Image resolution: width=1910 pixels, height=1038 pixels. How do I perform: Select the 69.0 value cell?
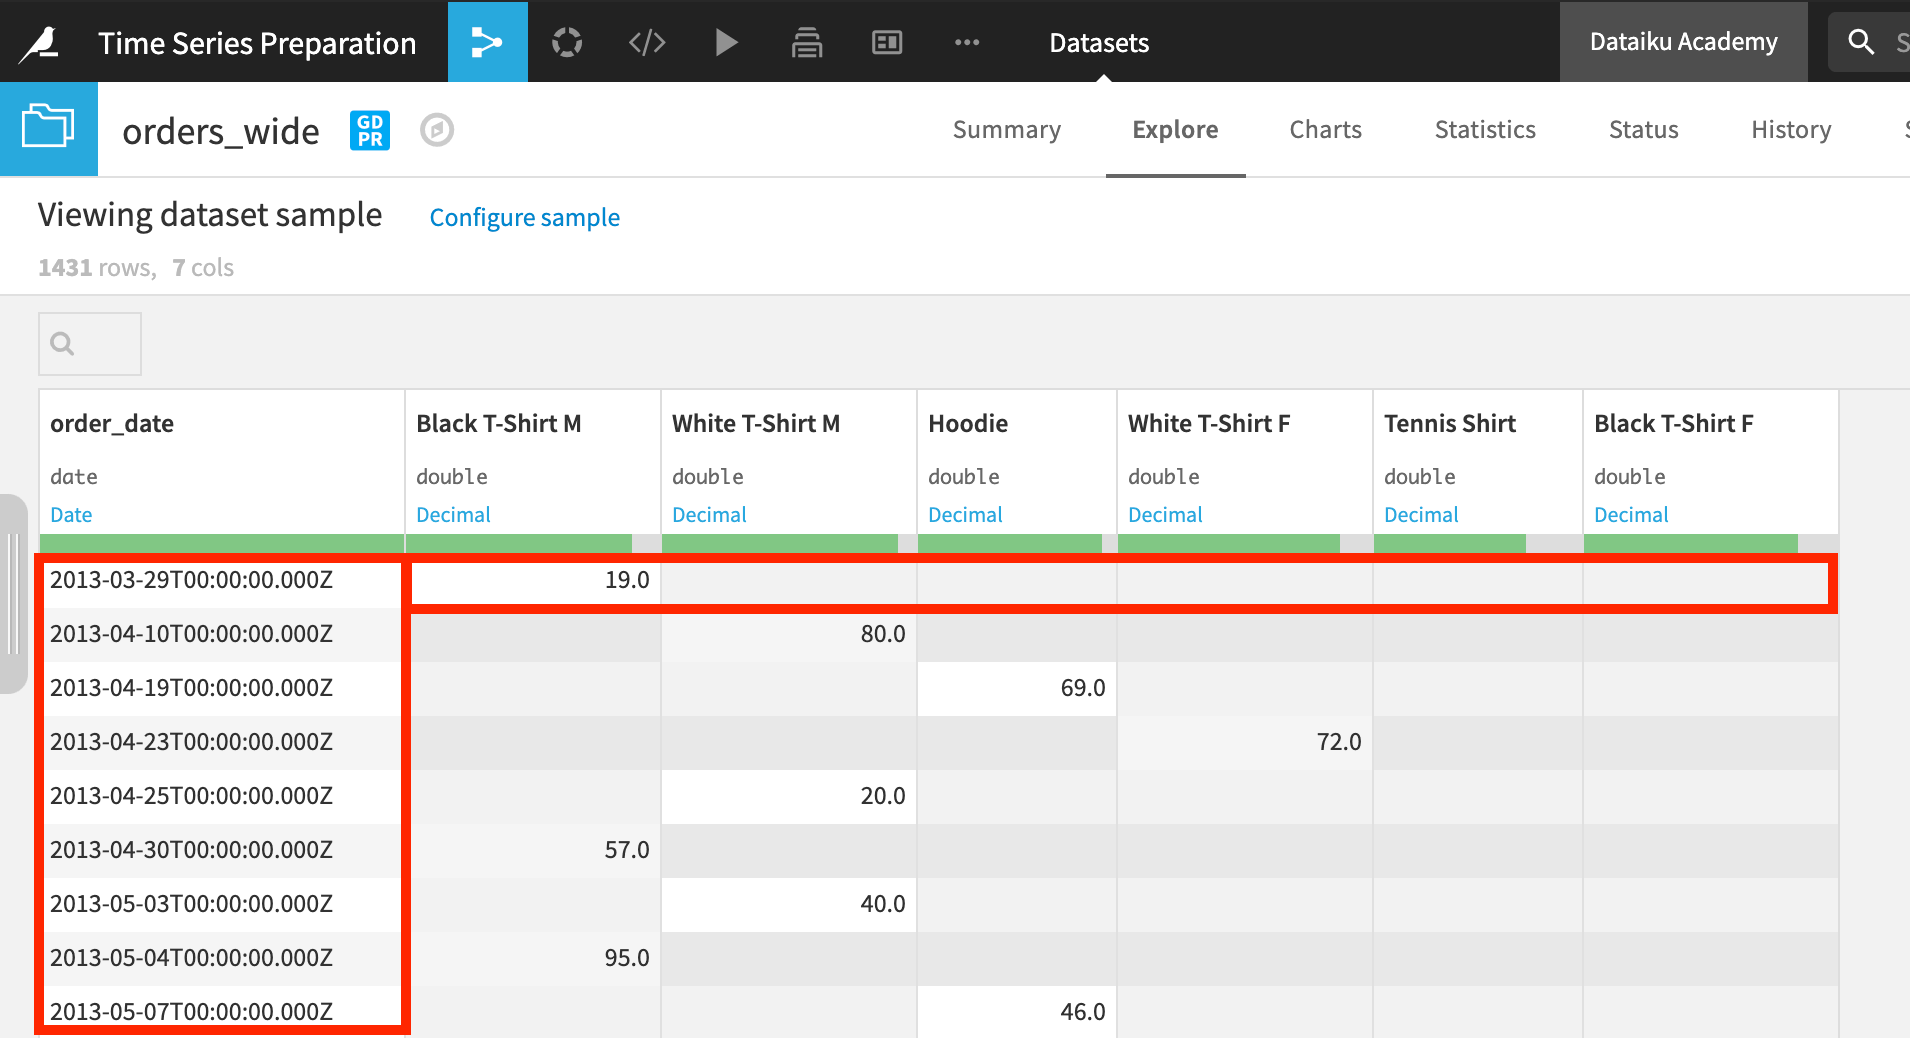[x=1017, y=688]
